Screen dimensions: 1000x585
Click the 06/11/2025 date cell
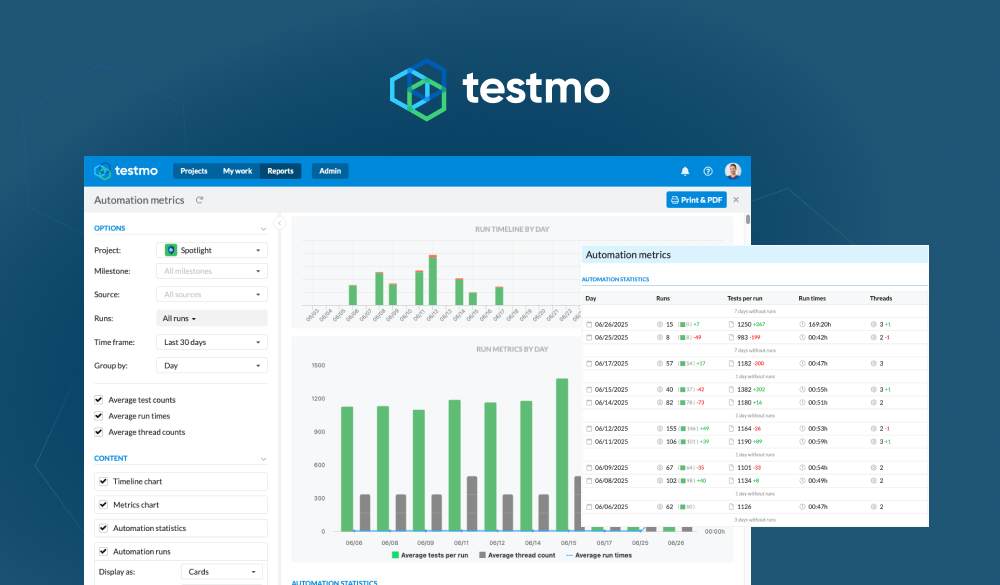tap(611, 441)
